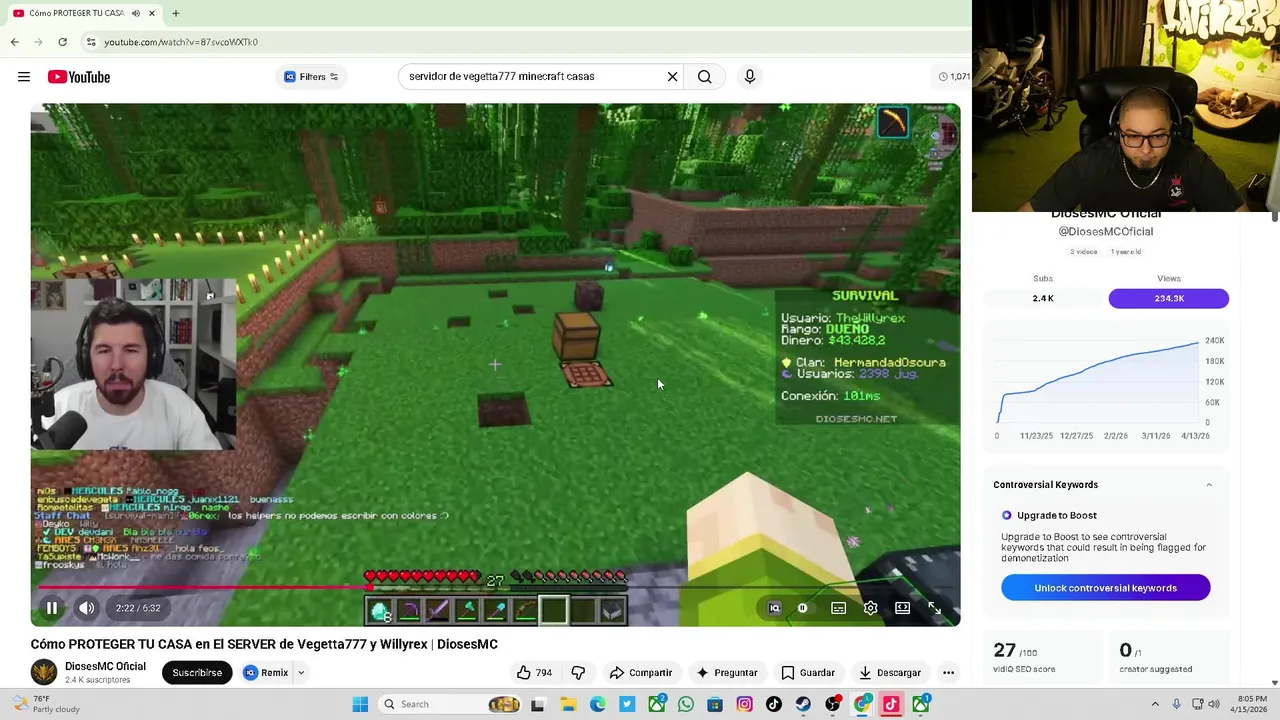Collapse the Controversial Keywords section

click(1209, 485)
